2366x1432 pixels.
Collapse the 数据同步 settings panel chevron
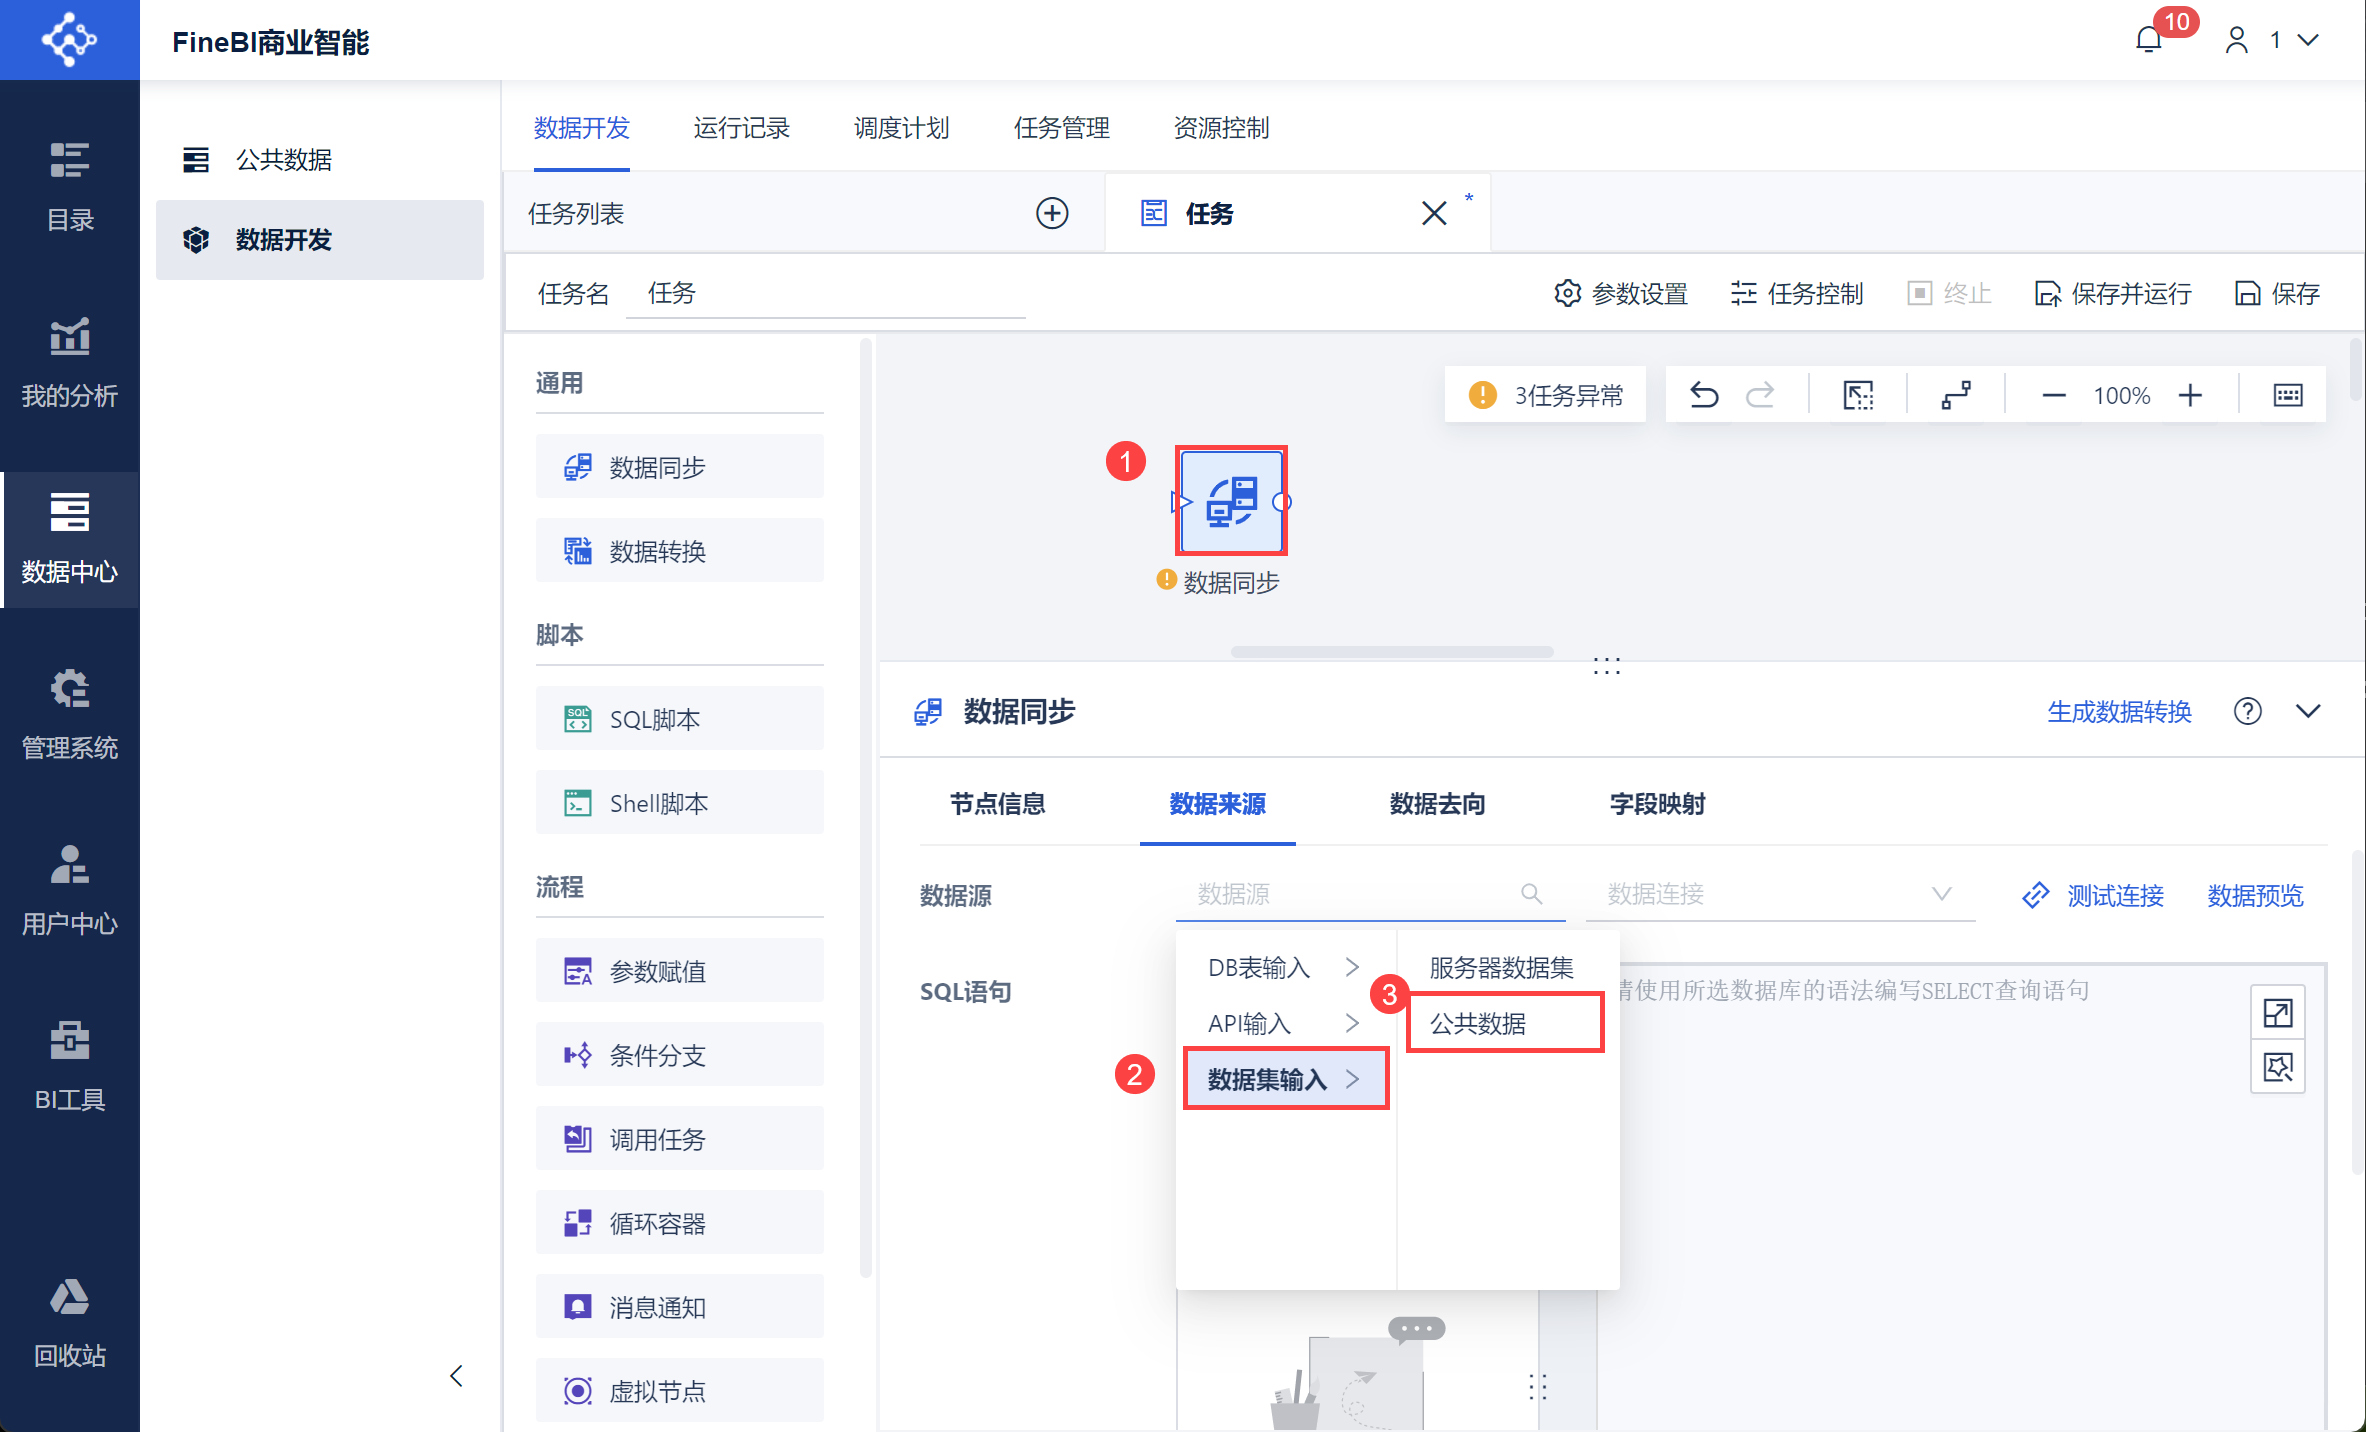[x=2308, y=711]
